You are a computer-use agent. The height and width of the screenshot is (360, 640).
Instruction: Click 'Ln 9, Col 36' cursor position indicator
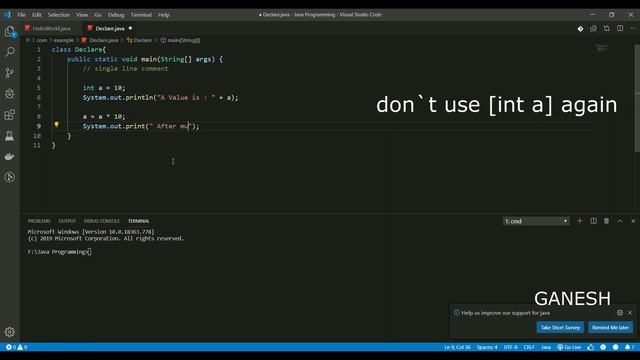click(x=457, y=347)
